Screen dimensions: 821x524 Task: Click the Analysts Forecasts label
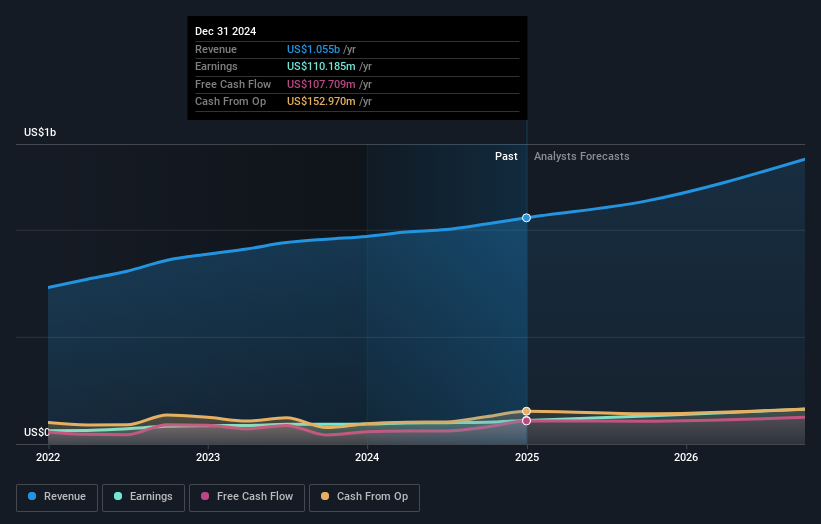click(582, 157)
